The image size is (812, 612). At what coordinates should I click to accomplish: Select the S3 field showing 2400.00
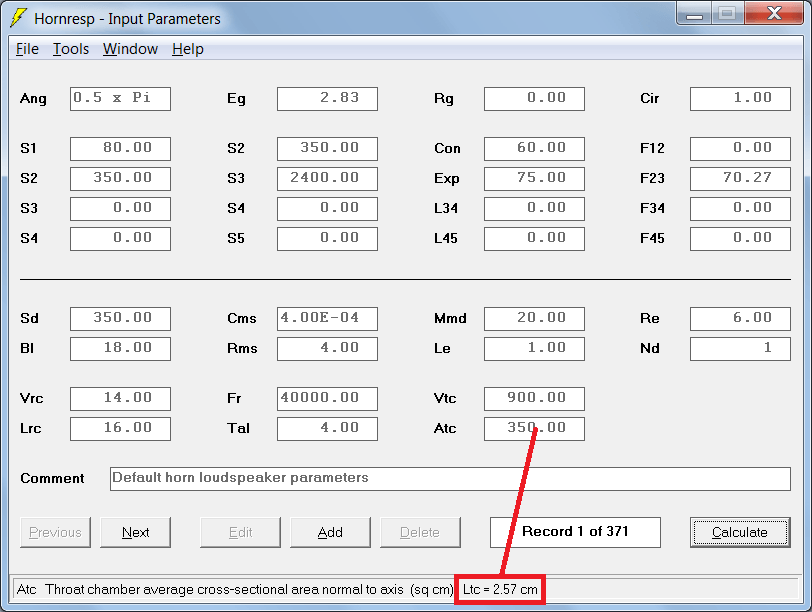click(x=327, y=179)
